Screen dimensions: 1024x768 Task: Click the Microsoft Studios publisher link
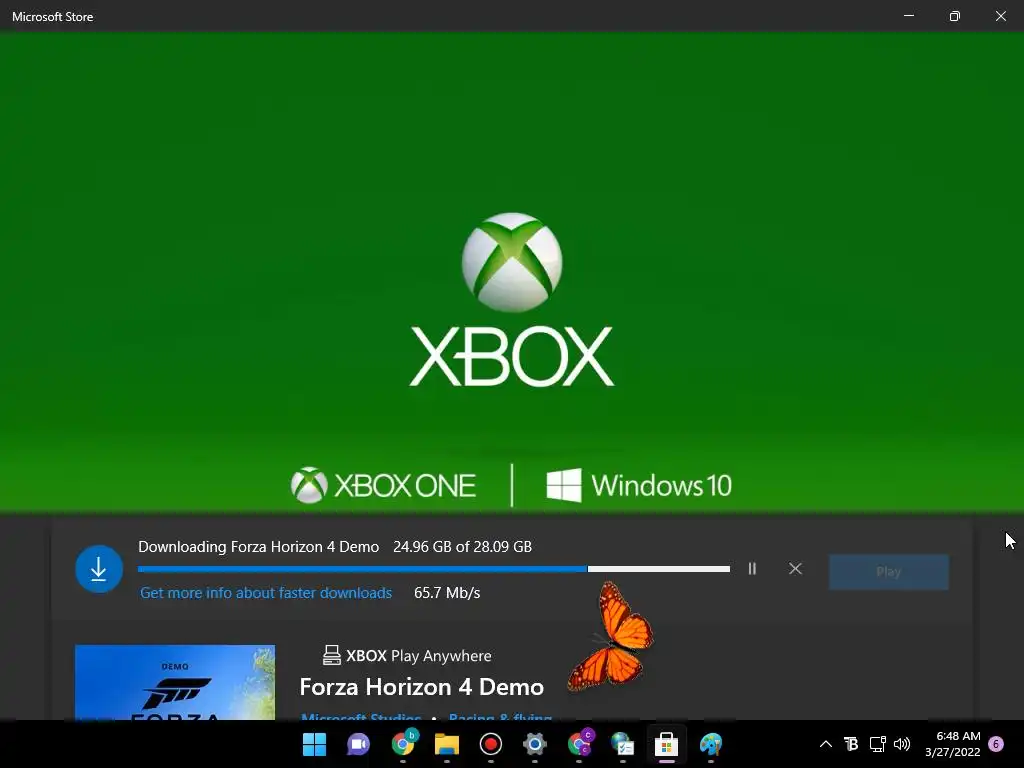[x=360, y=717]
